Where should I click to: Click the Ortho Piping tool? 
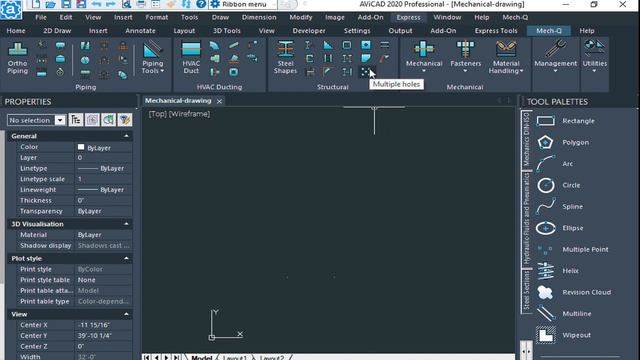click(x=18, y=58)
